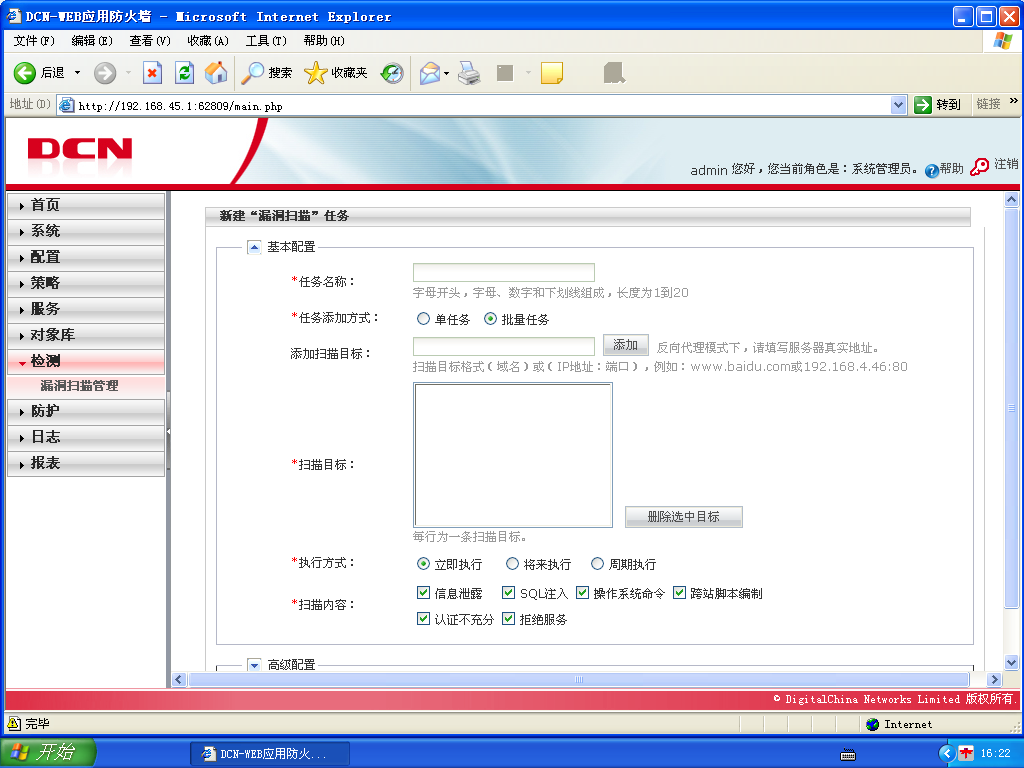Click the Stop loading icon
This screenshot has width=1024, height=768.
pyautogui.click(x=152, y=73)
